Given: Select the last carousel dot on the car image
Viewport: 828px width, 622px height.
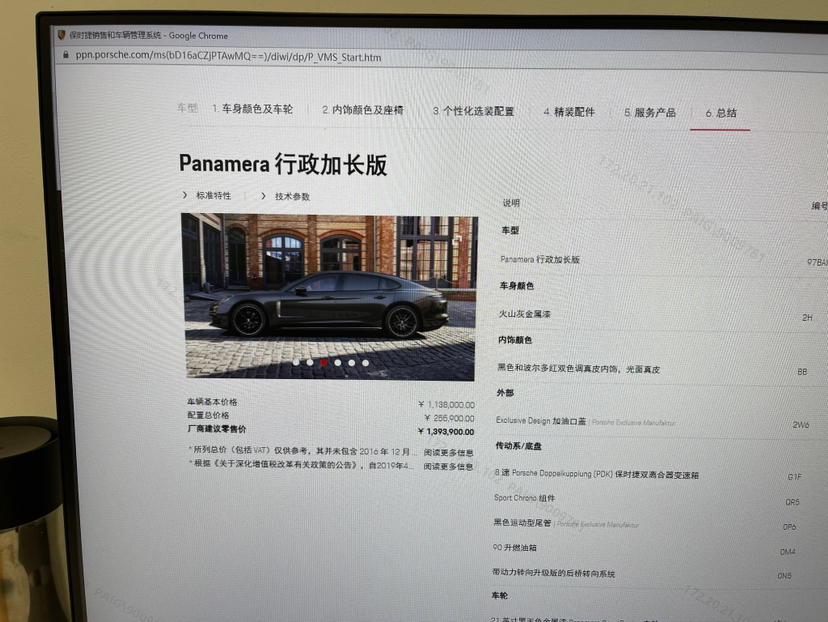Looking at the screenshot, I should (365, 363).
